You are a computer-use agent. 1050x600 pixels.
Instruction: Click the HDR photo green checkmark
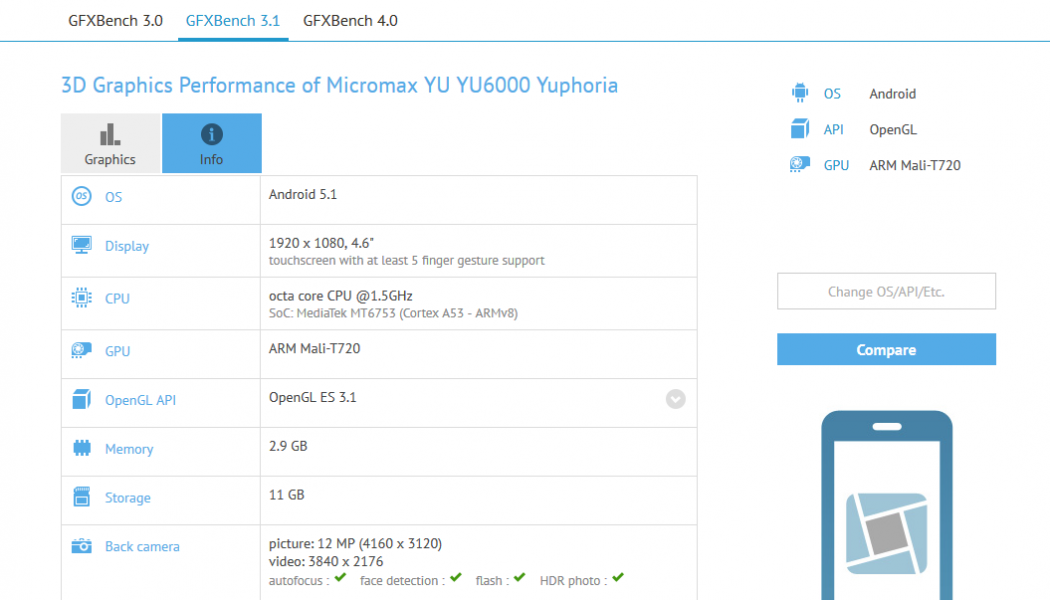click(x=617, y=578)
